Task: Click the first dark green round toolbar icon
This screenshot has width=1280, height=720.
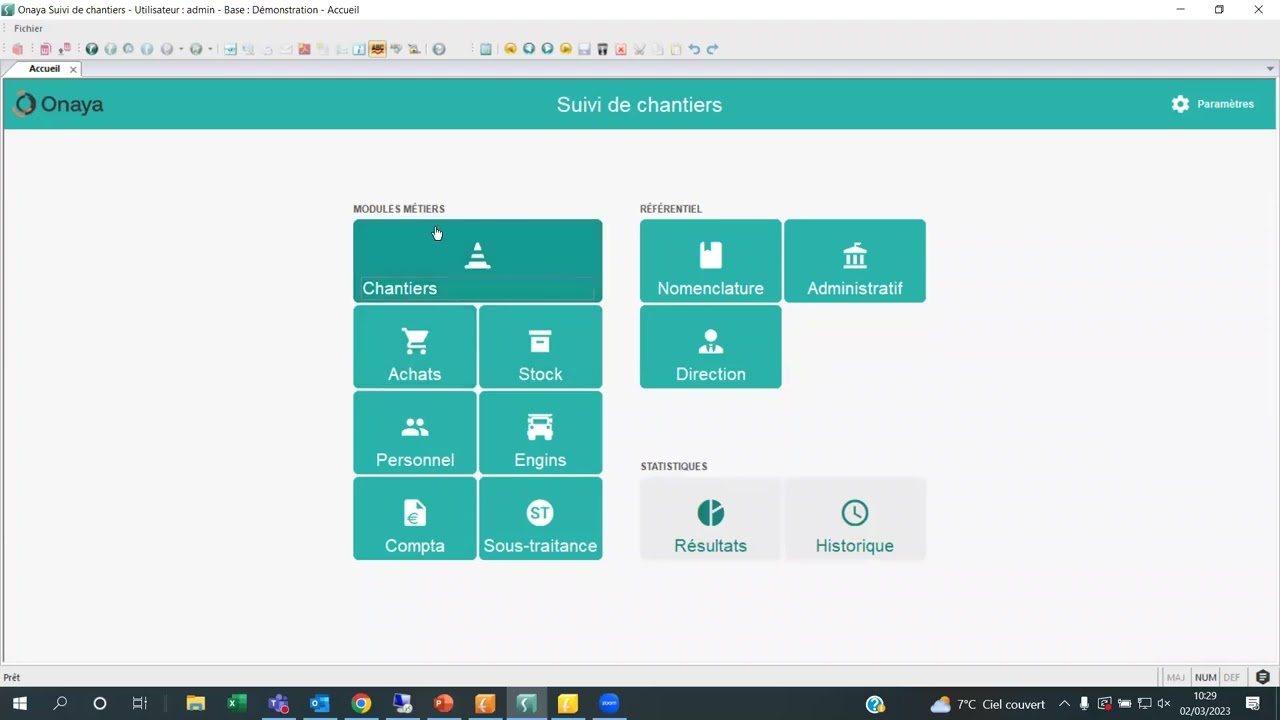Action: point(92,49)
